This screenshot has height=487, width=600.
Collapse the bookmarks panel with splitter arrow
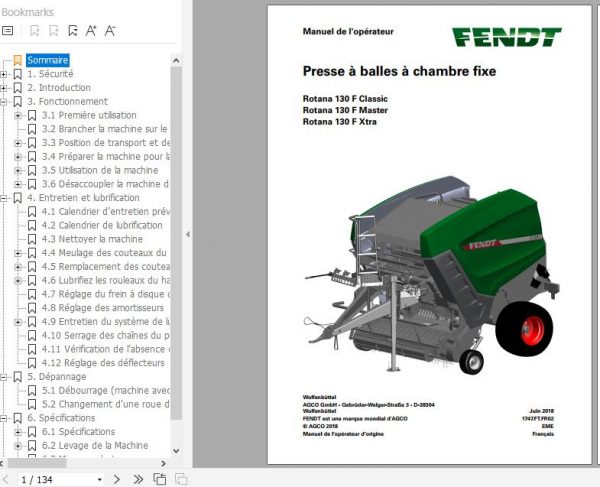[188, 234]
